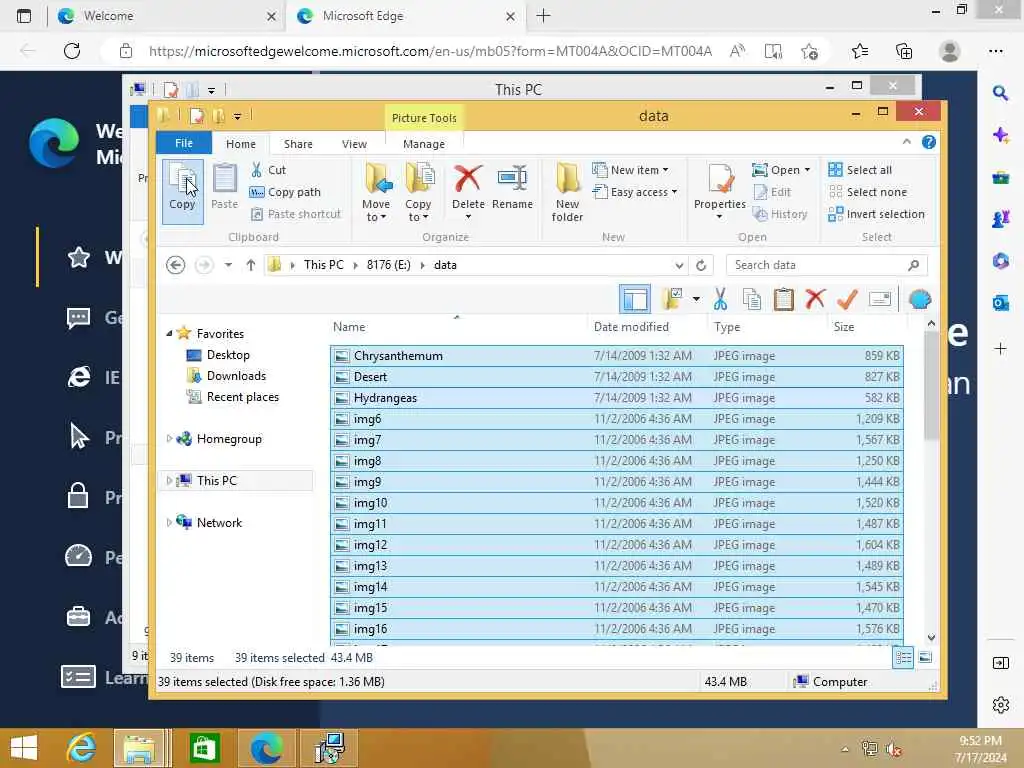
Task: Click the Edge browser URL address bar
Action: tap(430, 51)
